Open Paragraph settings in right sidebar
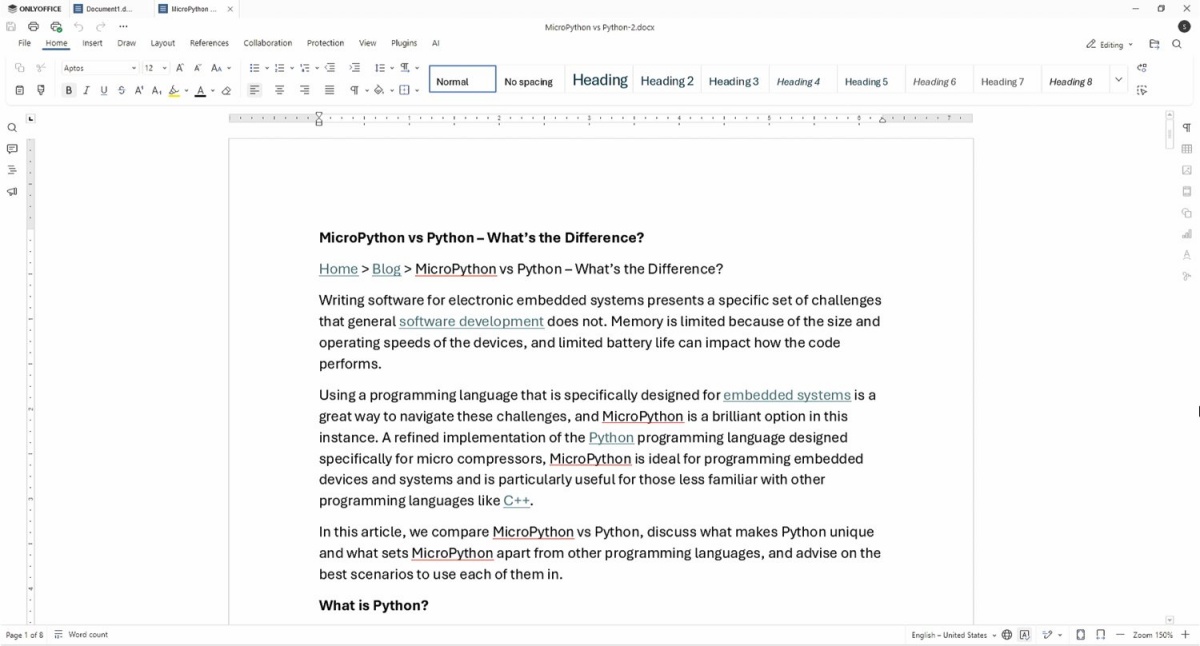The width and height of the screenshot is (1200, 646). (1187, 128)
